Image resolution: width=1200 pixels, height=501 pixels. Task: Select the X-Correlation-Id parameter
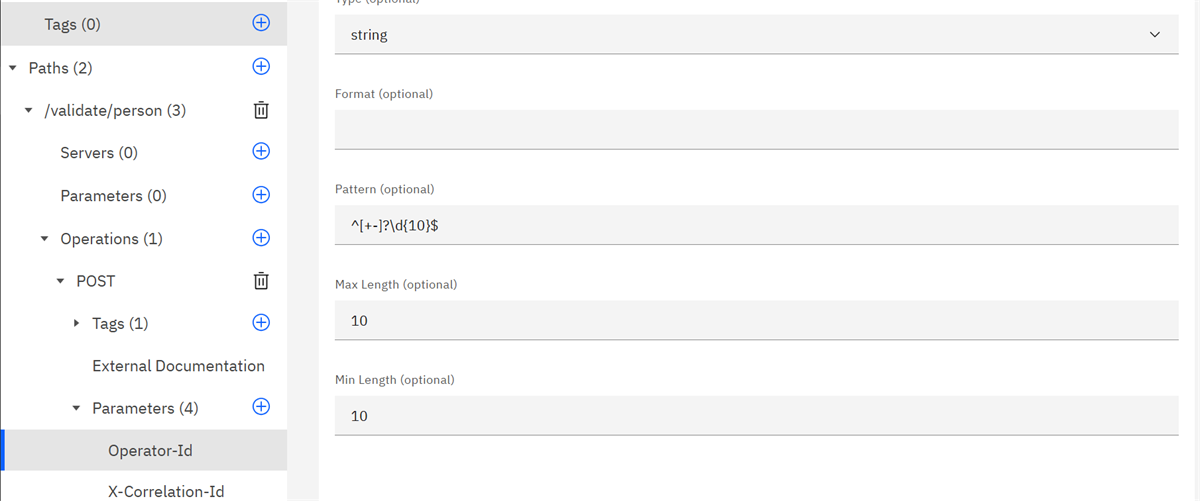pyautogui.click(x=165, y=491)
